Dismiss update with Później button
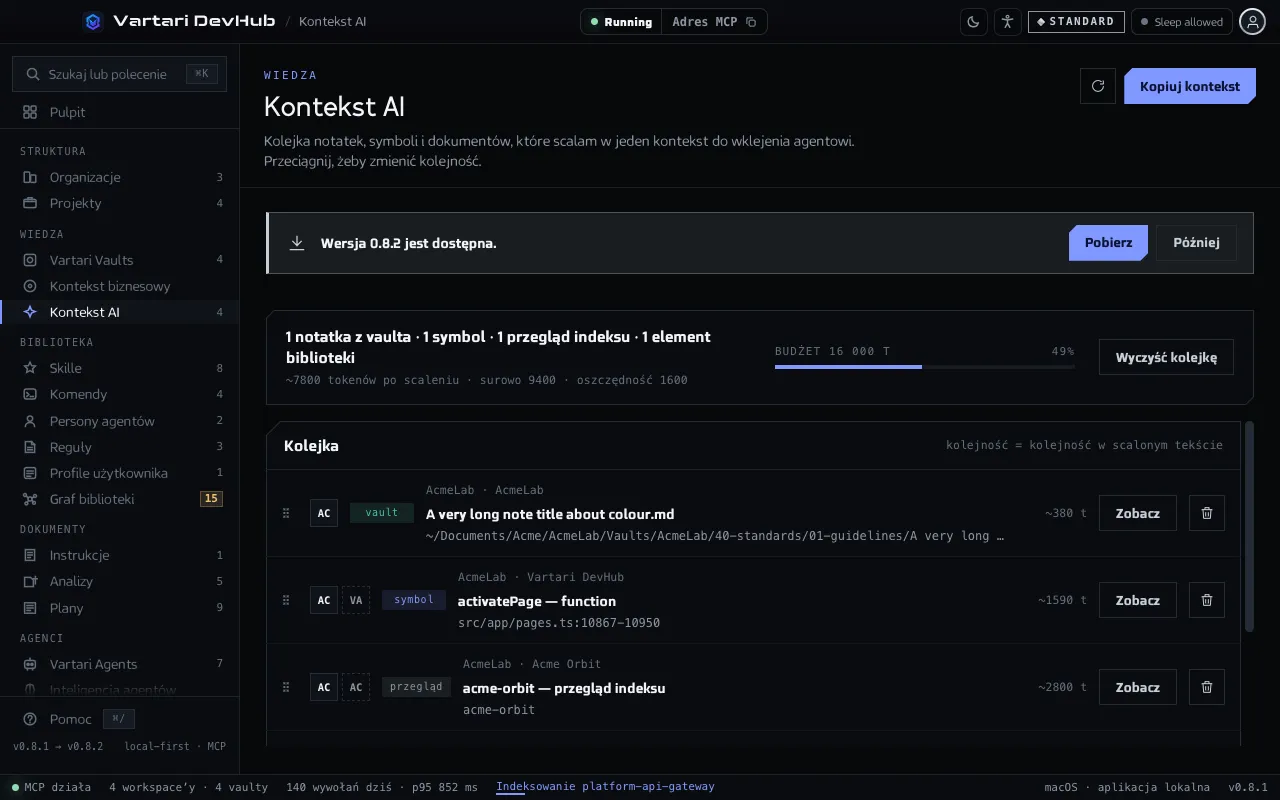This screenshot has height=800, width=1280. pos(1196,243)
